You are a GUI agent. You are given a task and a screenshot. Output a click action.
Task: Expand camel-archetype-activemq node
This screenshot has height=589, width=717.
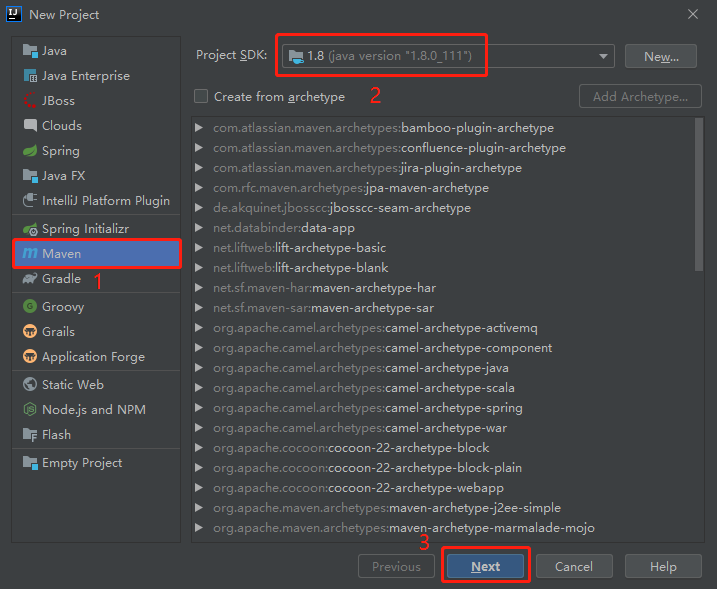(199, 328)
